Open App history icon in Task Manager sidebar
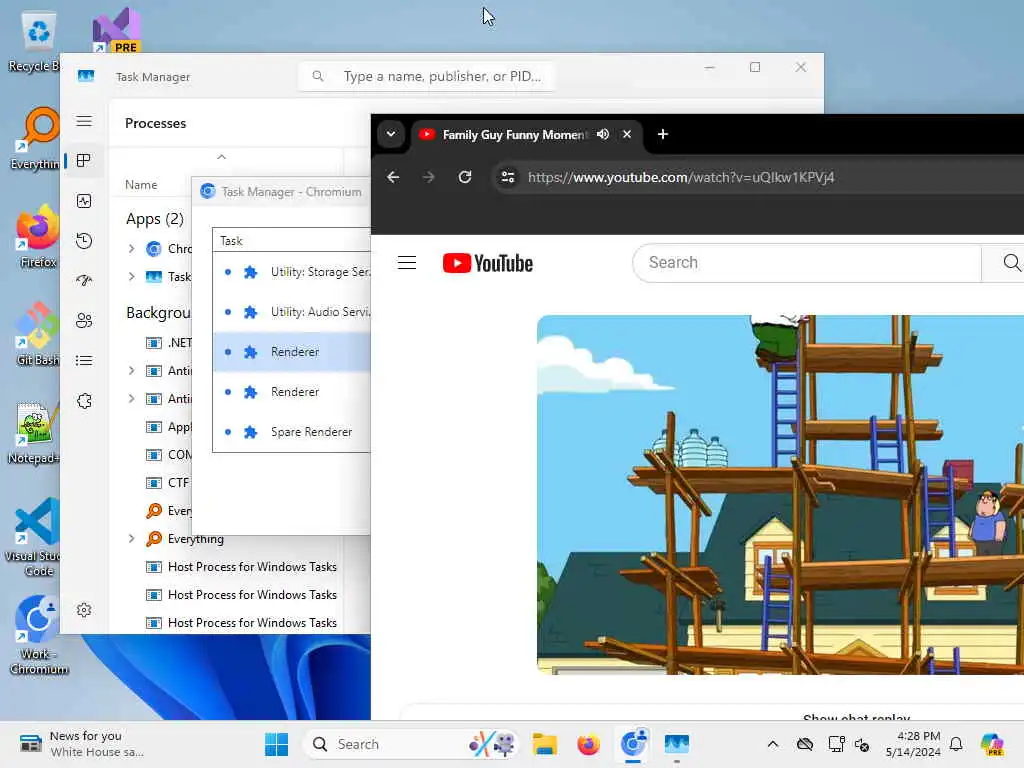Image resolution: width=1024 pixels, height=768 pixels. (x=84, y=241)
